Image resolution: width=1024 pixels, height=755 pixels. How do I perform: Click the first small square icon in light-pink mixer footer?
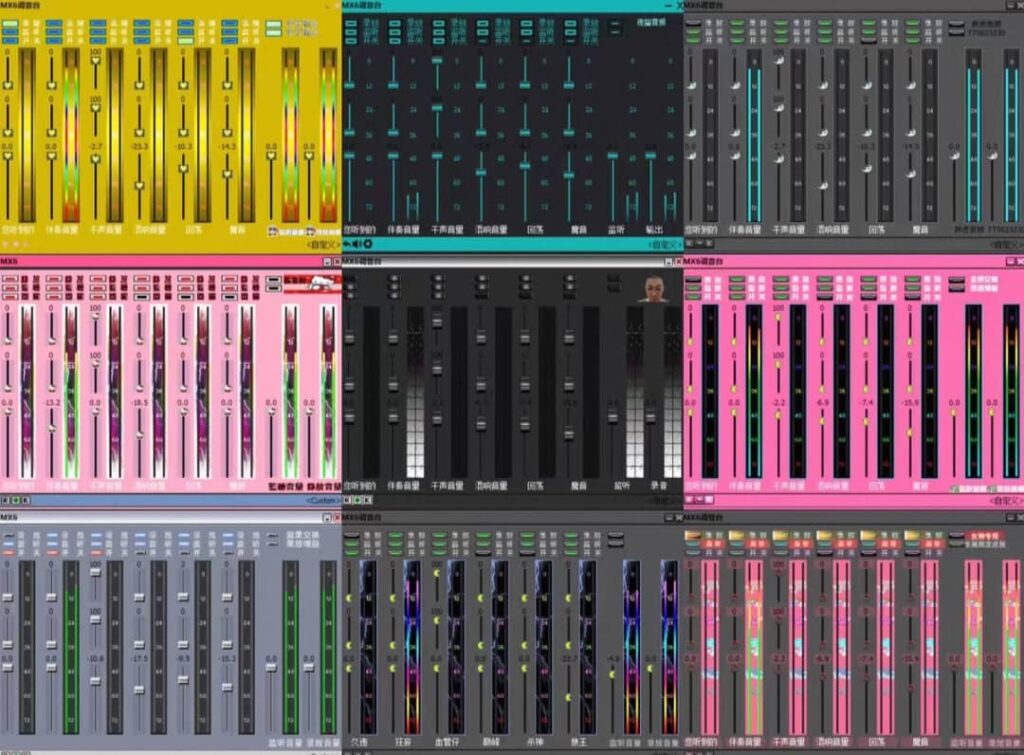4,499
